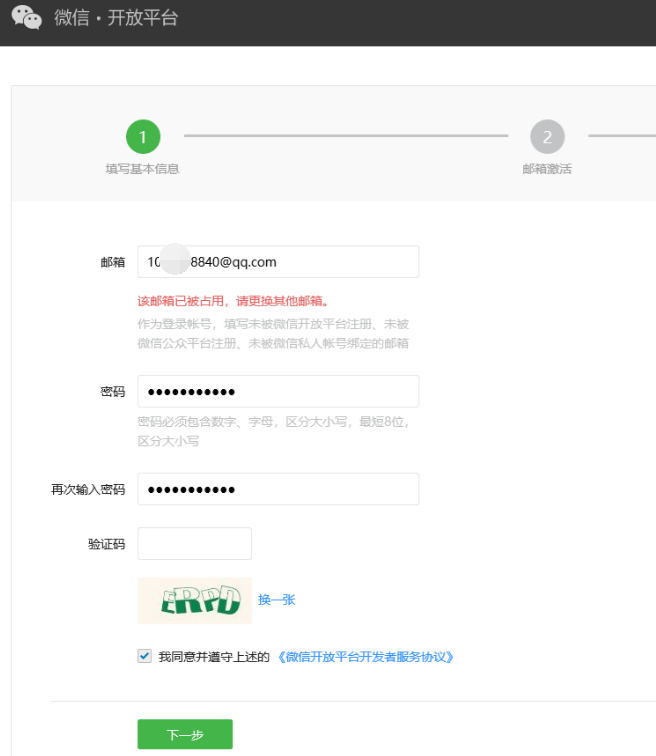Click the 邮箱激活 step label

click(547, 169)
